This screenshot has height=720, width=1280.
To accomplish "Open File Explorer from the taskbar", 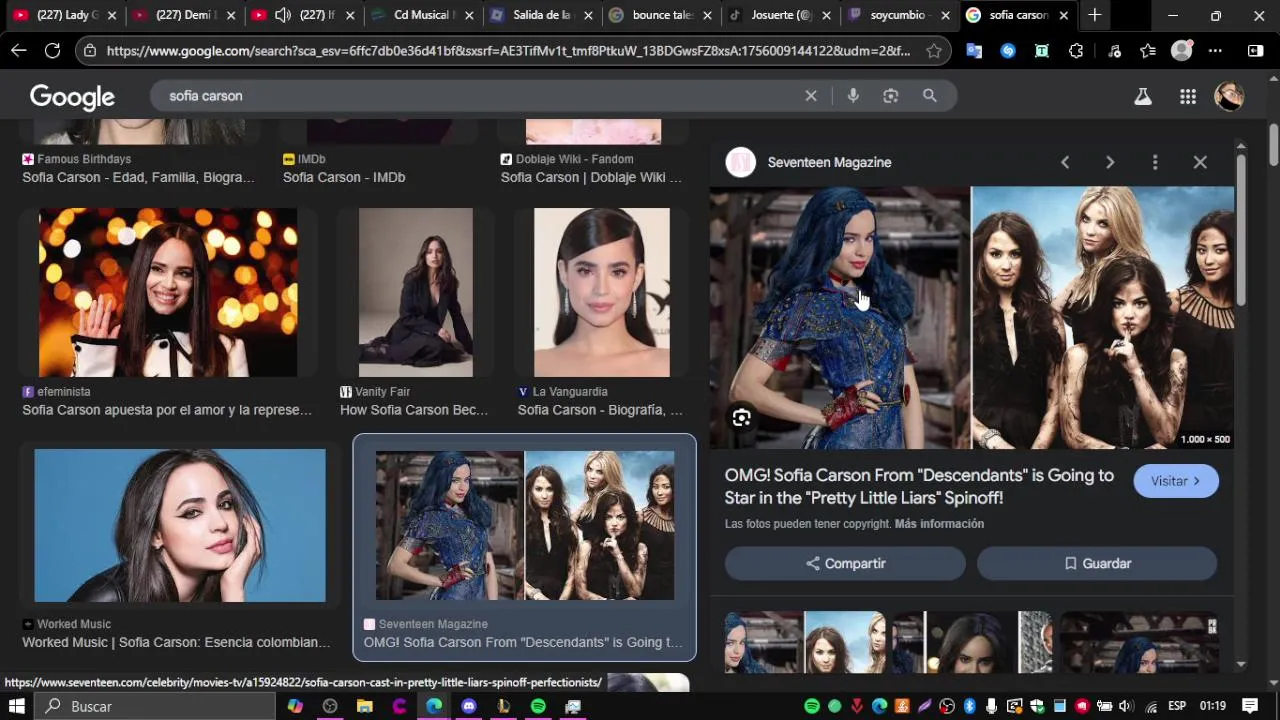I will [x=365, y=706].
